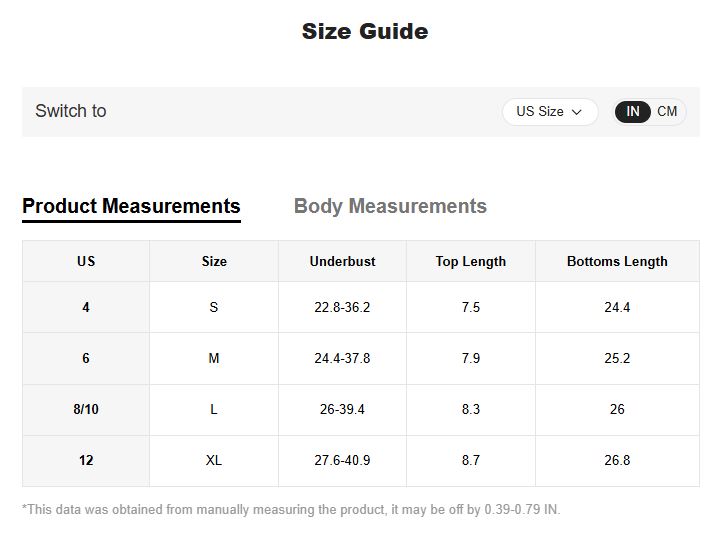This screenshot has width=717, height=533.
Task: Open the US Size dropdown
Action: [x=550, y=112]
